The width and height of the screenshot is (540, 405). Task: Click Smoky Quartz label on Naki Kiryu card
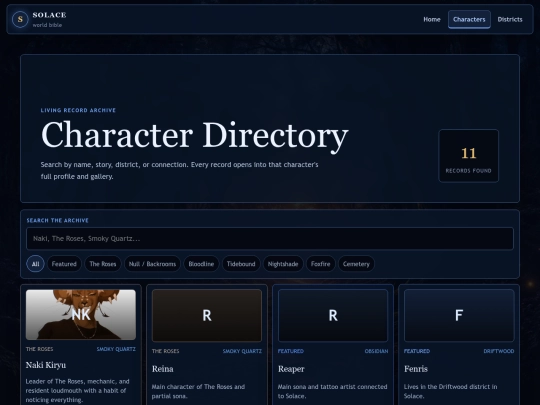click(x=116, y=349)
